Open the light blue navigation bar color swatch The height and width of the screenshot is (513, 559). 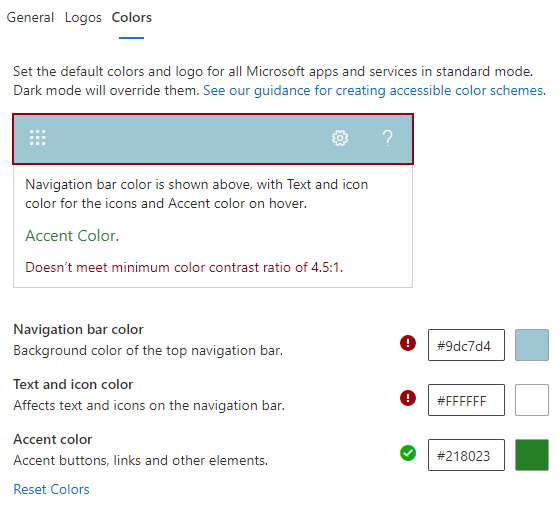pos(532,345)
